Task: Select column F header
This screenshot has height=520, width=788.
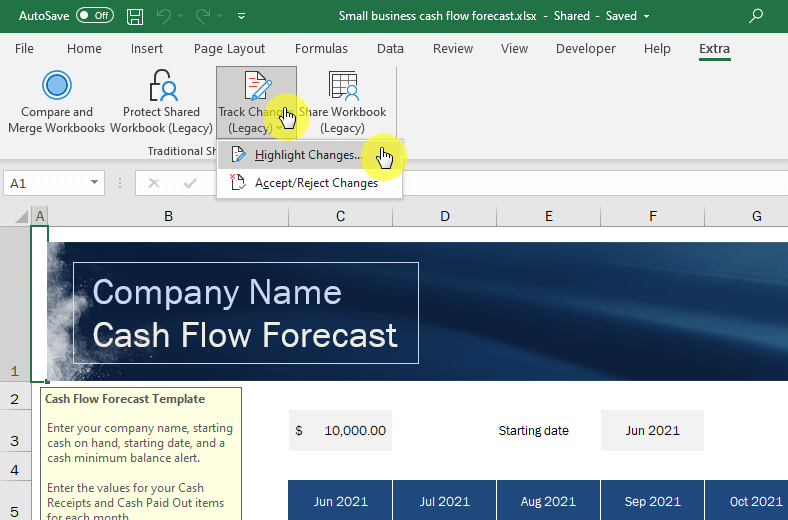Action: click(x=652, y=217)
